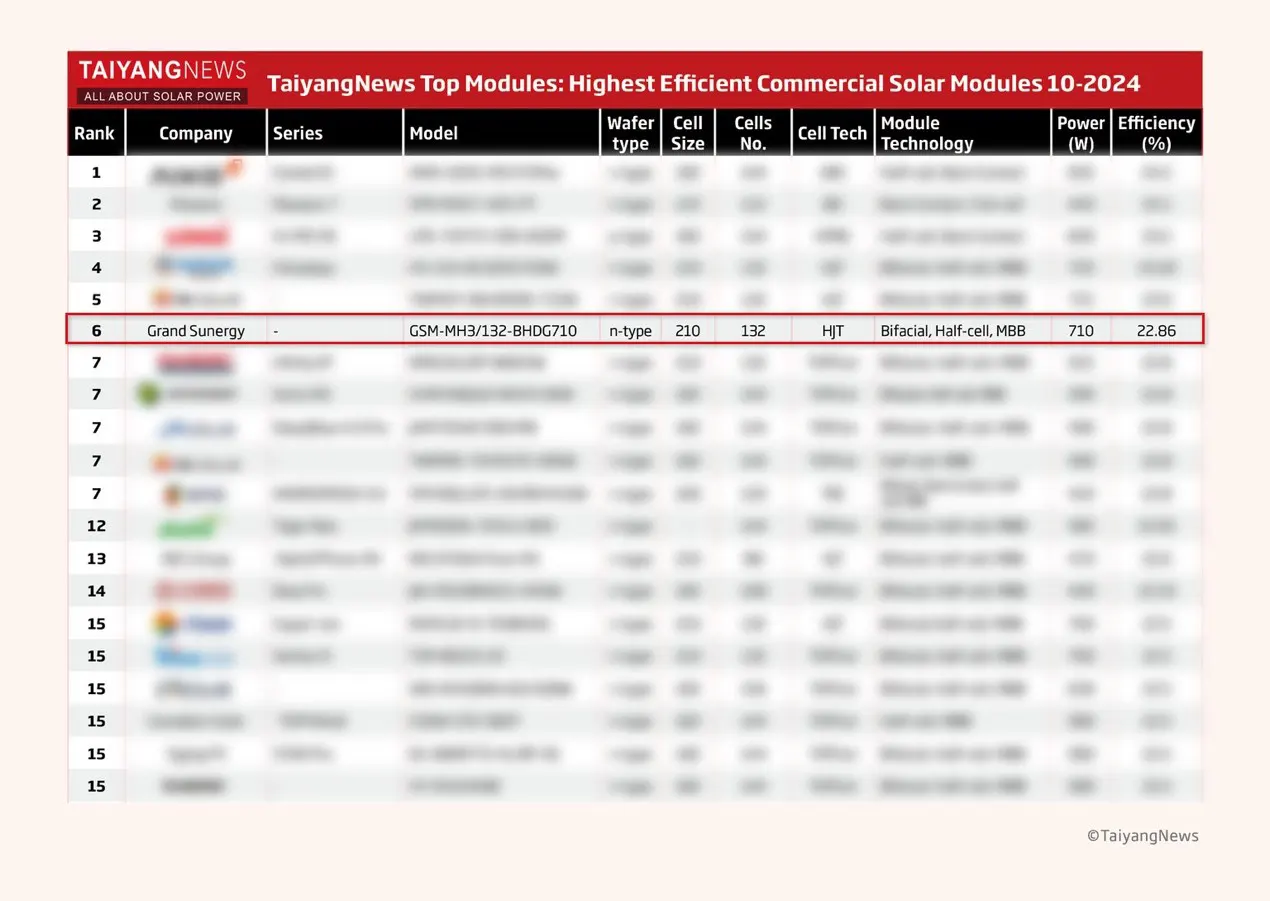The width and height of the screenshot is (1270, 901).
Task: Click rank number "6" in the highlighted row
Action: point(96,330)
